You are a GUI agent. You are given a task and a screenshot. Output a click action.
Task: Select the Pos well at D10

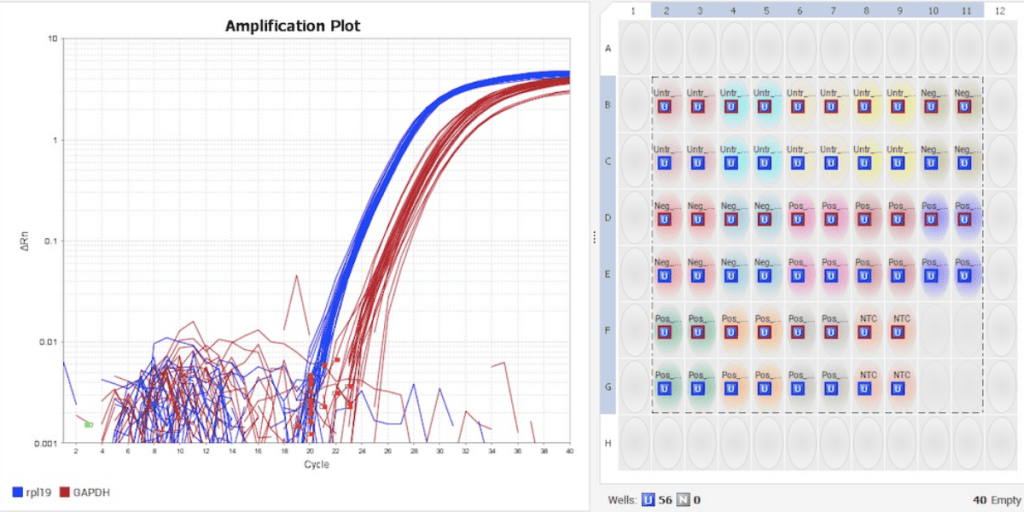coord(935,217)
